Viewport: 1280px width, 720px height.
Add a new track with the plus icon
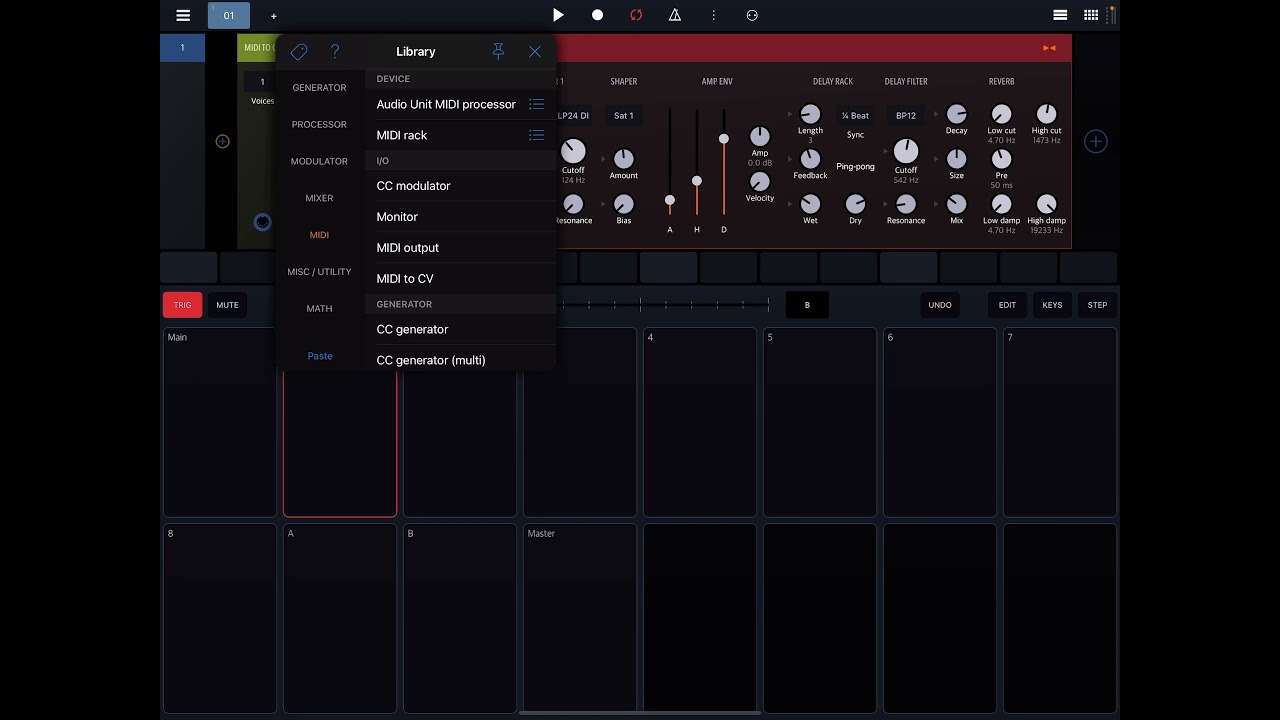[x=274, y=16]
